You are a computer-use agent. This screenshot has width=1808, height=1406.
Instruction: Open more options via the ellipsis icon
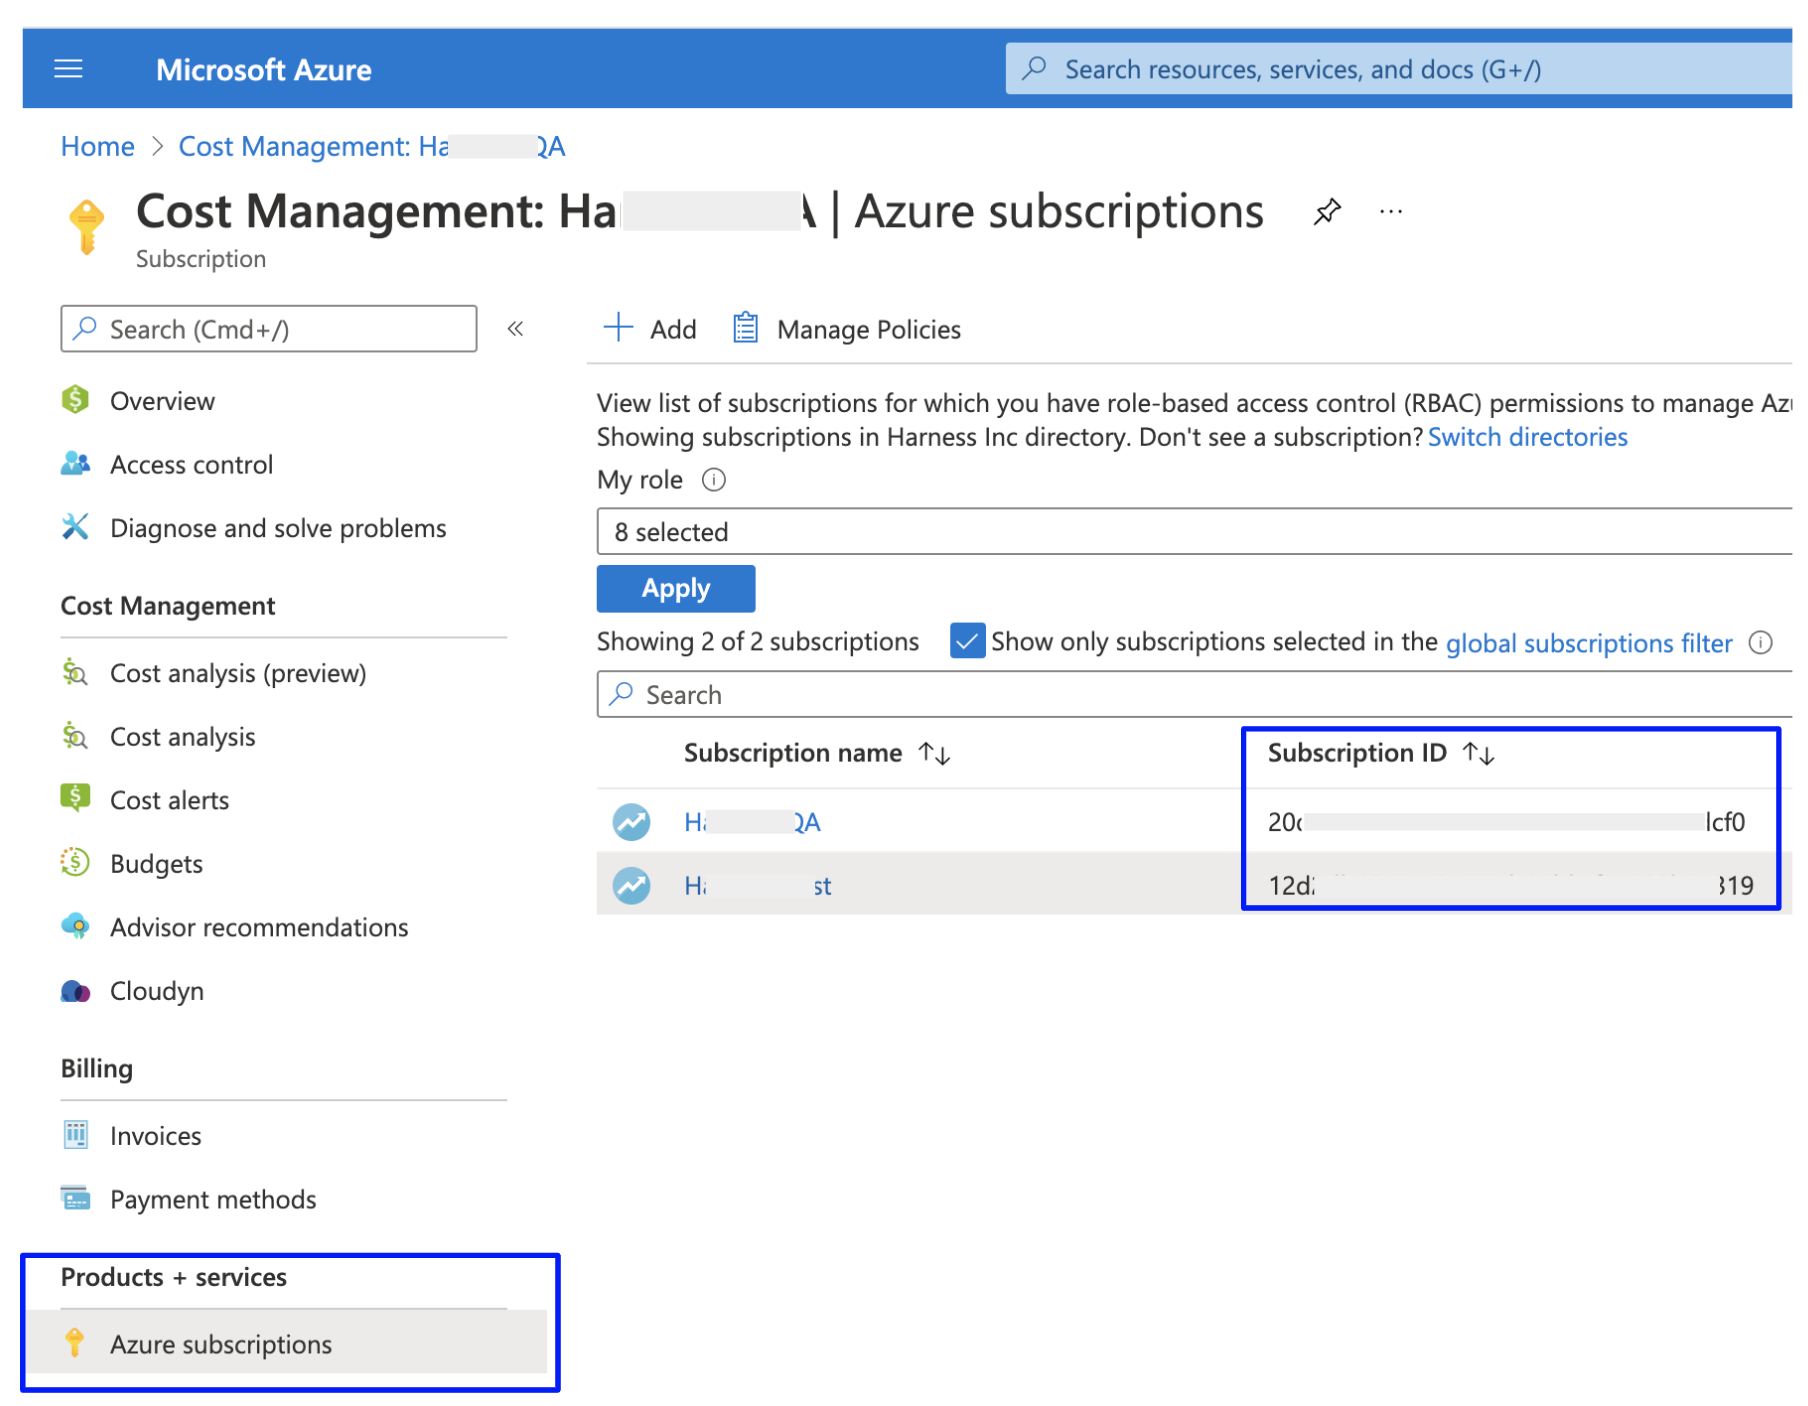(1391, 211)
